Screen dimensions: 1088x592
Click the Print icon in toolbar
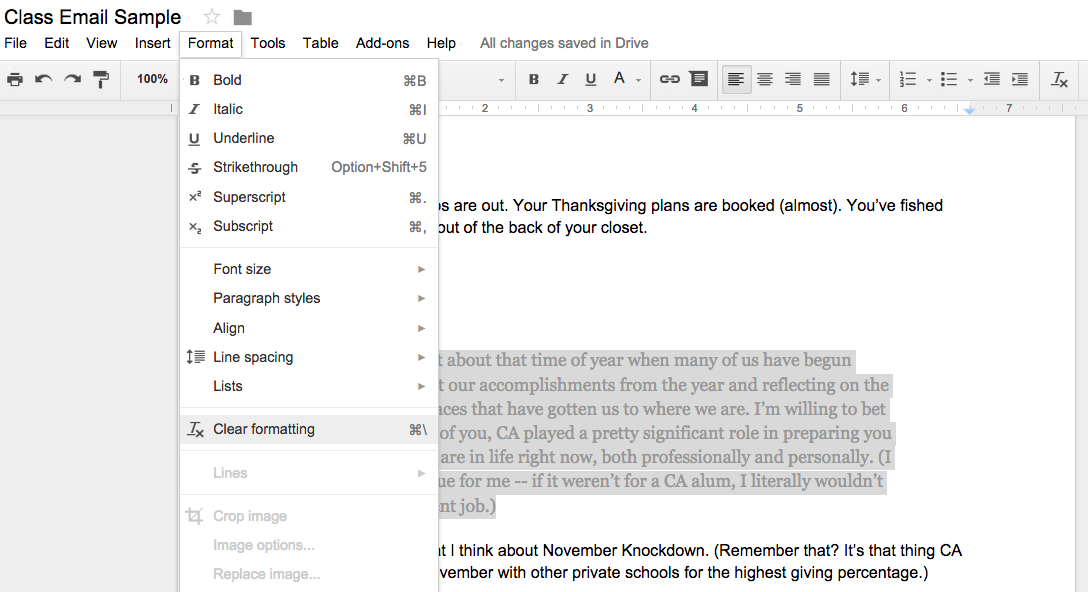coord(15,79)
